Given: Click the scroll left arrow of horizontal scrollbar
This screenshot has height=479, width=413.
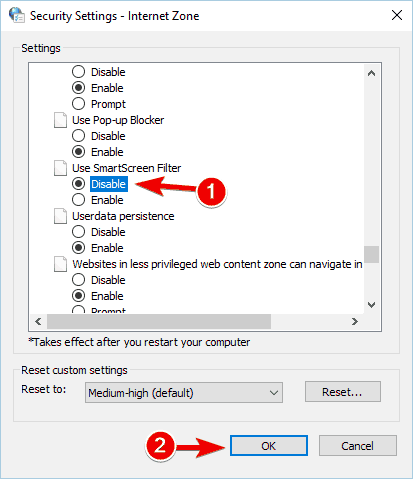Looking at the screenshot, I should pyautogui.click(x=38, y=321).
